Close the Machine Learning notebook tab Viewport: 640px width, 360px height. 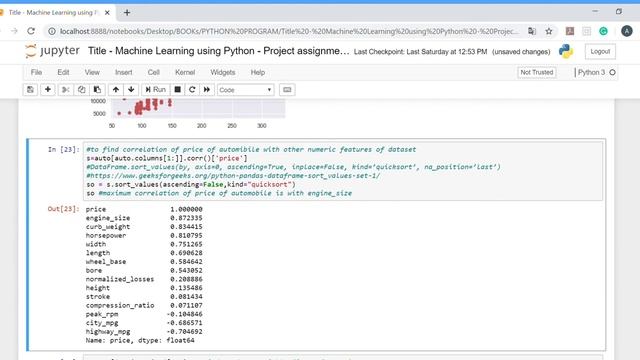coord(107,13)
